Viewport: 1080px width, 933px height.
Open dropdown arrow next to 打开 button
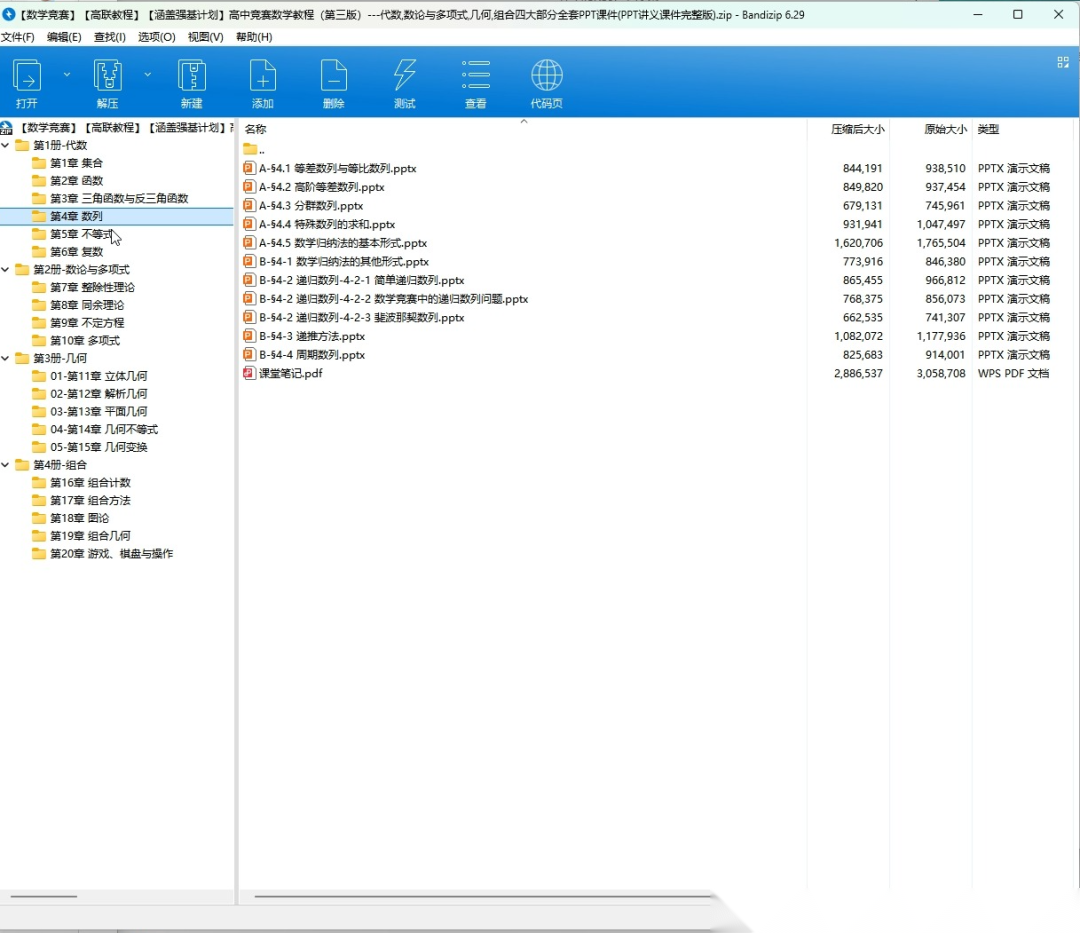pyautogui.click(x=67, y=74)
